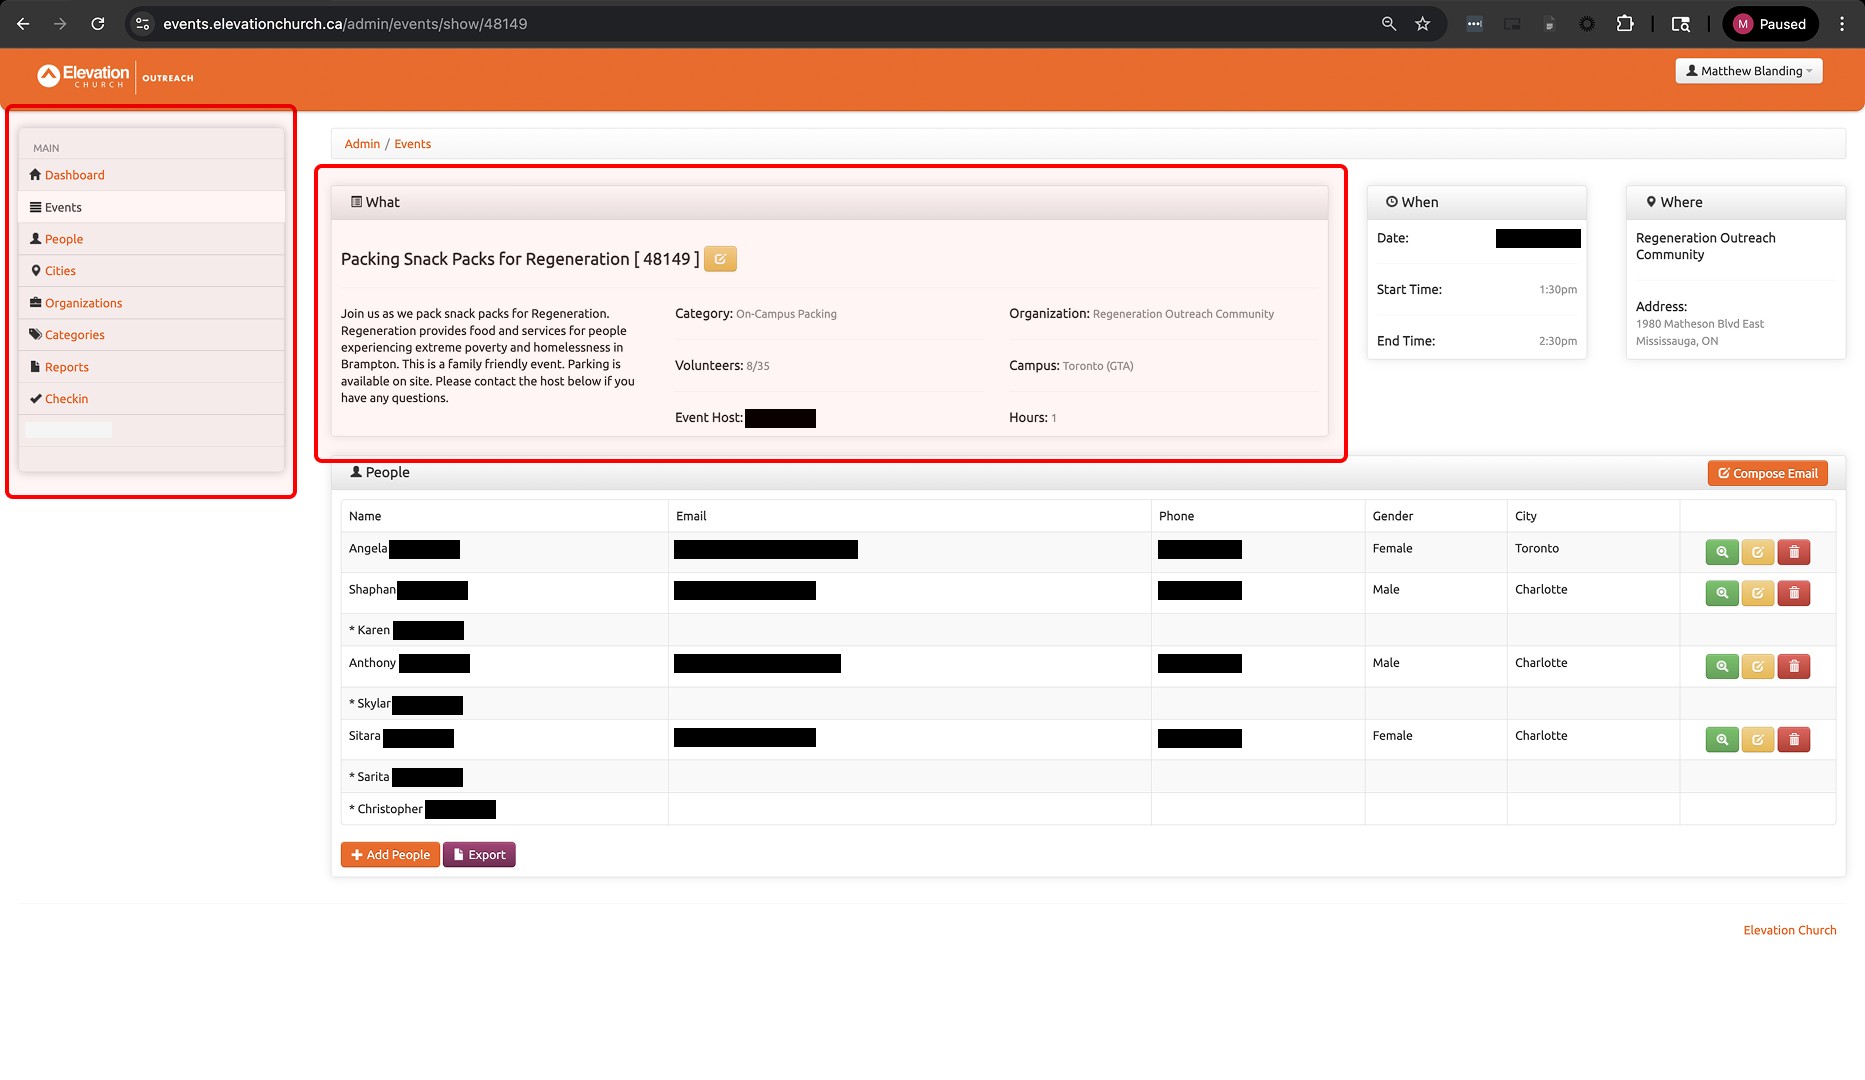Viewport: 1865px width, 1080px height.
Task: Go back to the previous browser page
Action: click(x=23, y=24)
